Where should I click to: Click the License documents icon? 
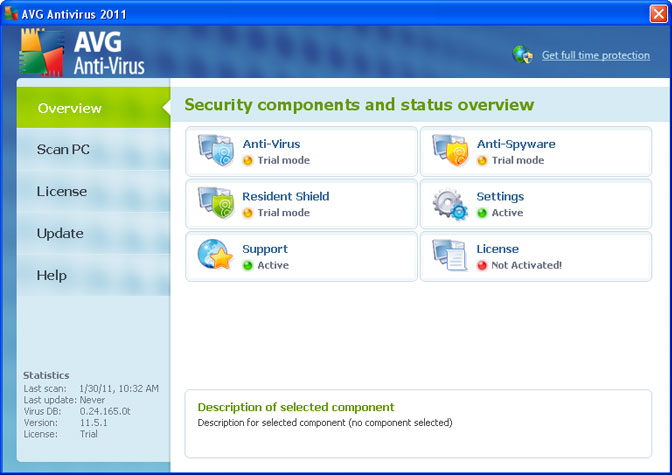tap(450, 255)
